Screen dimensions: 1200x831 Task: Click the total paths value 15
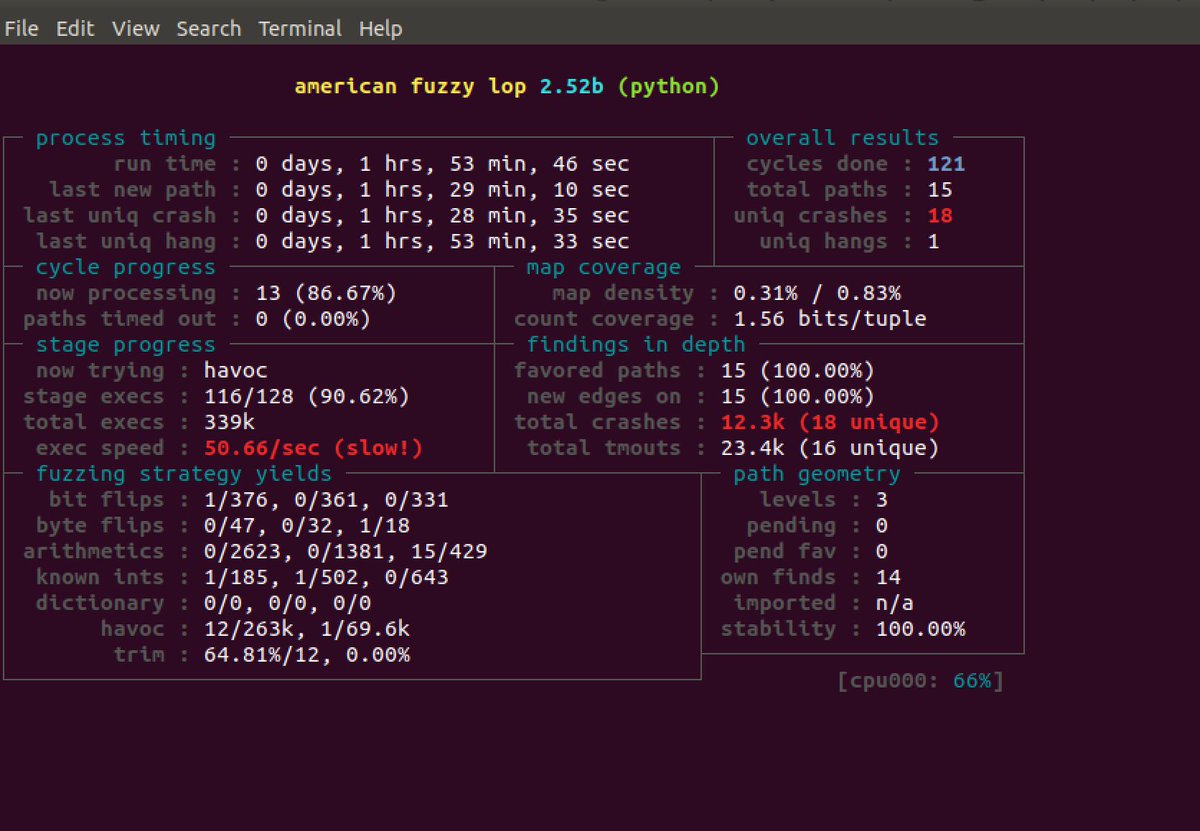[939, 190]
